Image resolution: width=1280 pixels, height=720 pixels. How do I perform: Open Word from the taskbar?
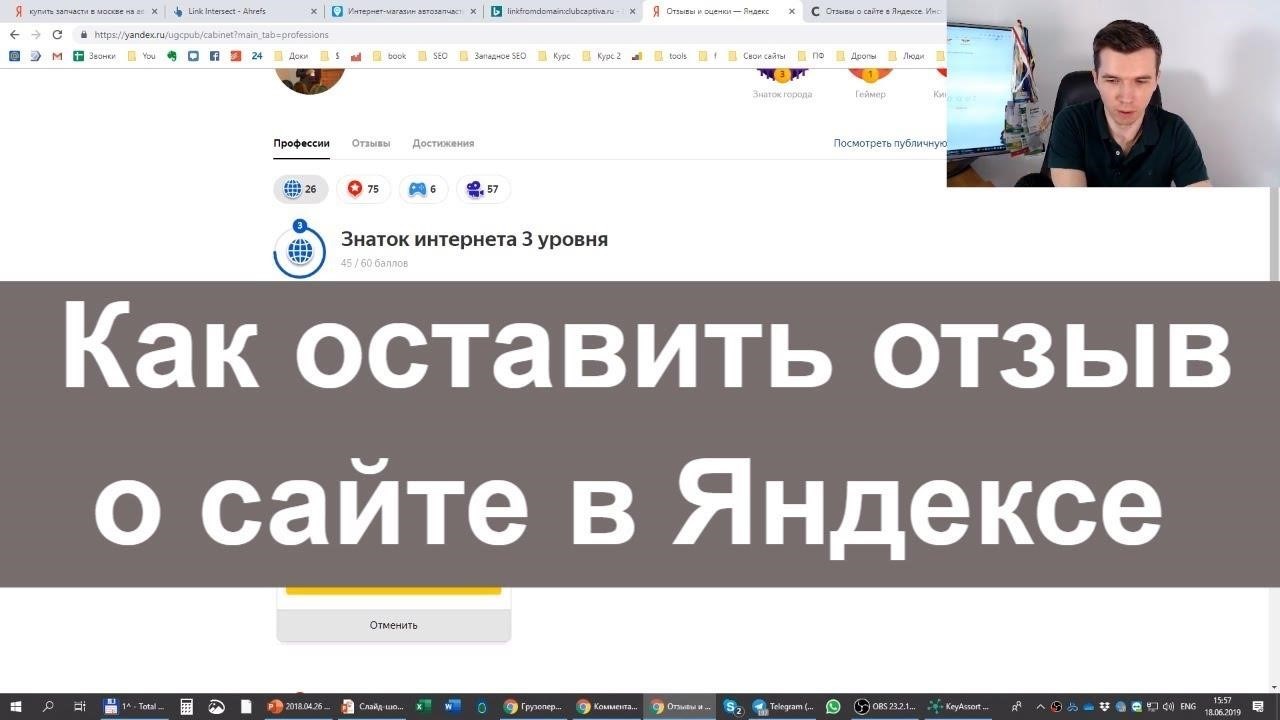[x=452, y=706]
